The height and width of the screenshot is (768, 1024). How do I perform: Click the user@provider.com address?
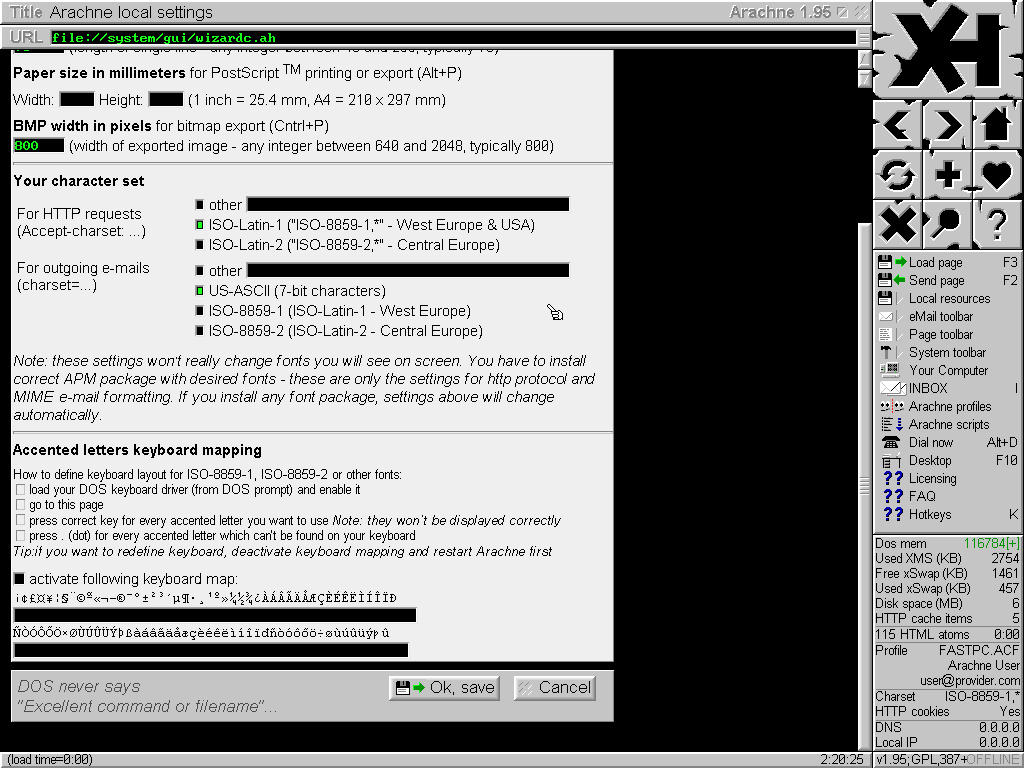point(970,680)
